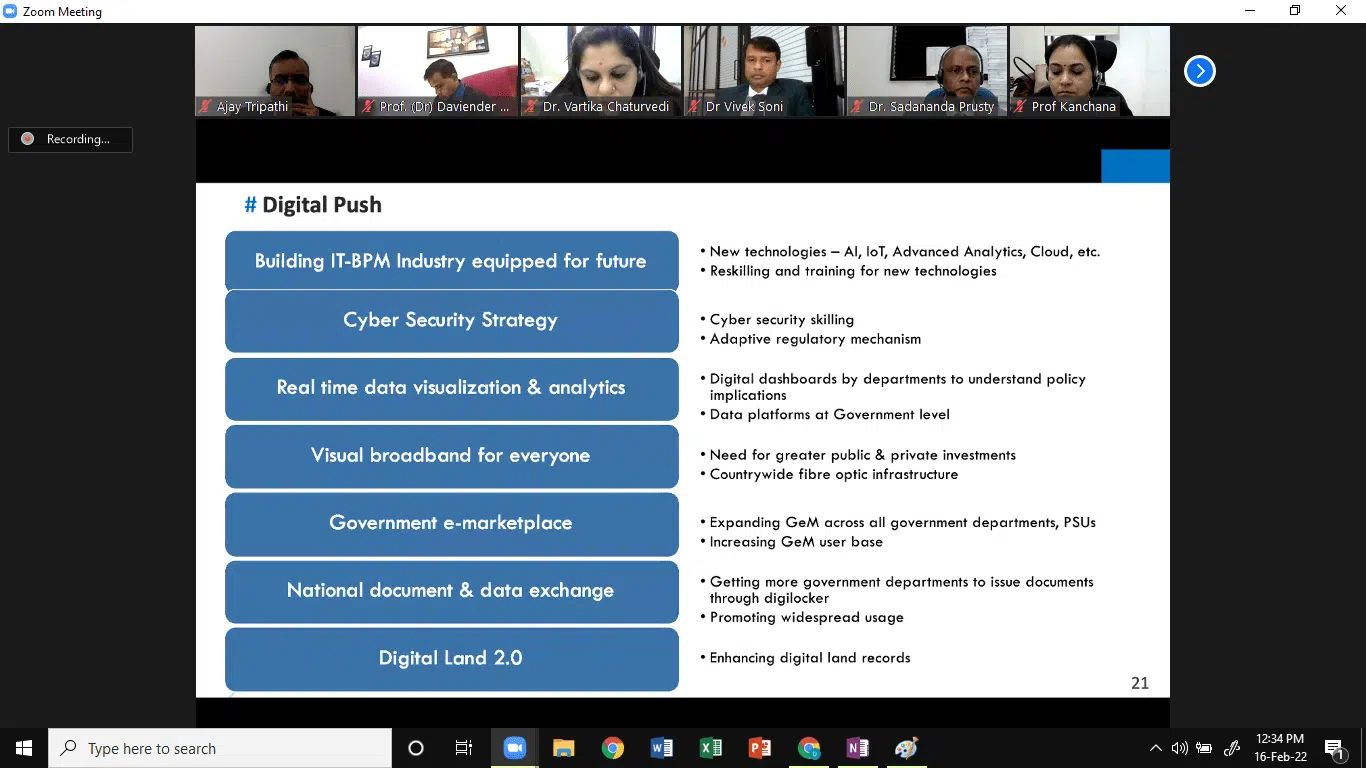1366x768 pixels.
Task: Open File Explorer in the taskbar
Action: tap(564, 748)
